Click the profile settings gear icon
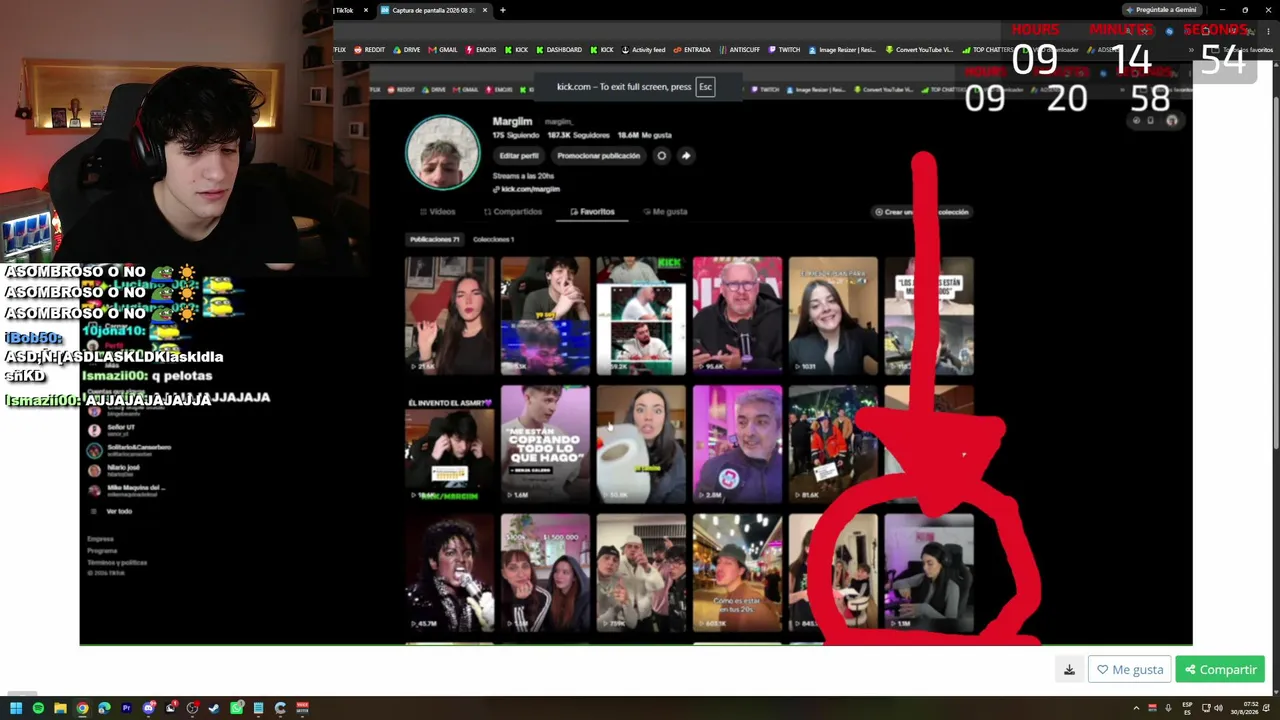Viewport: 1280px width, 720px height. (x=661, y=156)
